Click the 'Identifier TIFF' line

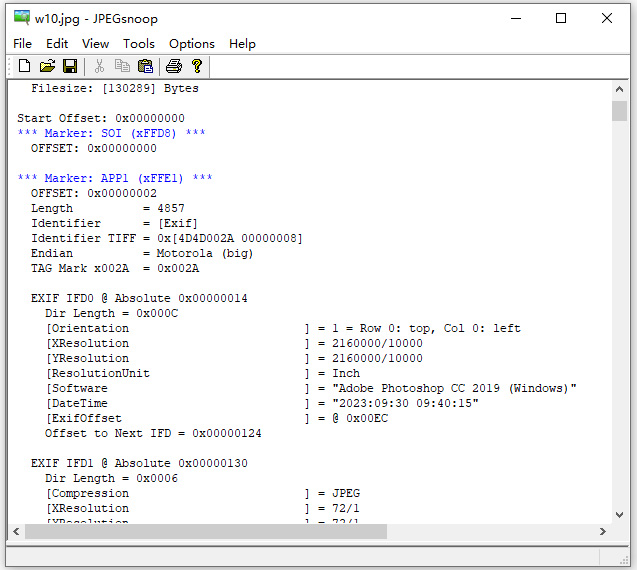[x=167, y=238]
